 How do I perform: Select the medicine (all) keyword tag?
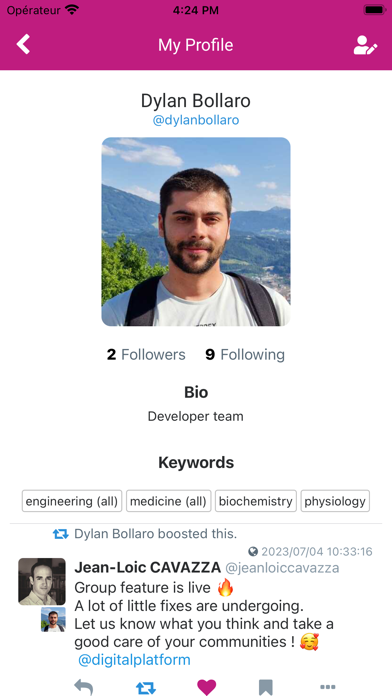coord(168,501)
